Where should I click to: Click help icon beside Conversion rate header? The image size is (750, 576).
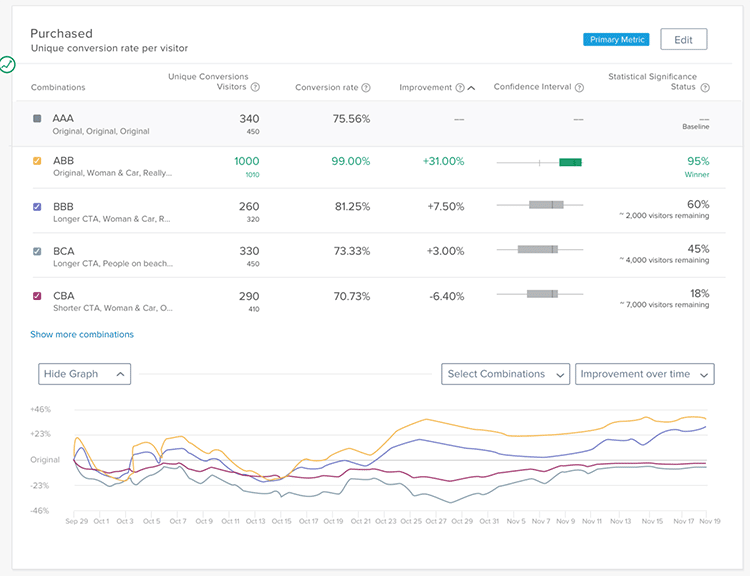tap(366, 88)
